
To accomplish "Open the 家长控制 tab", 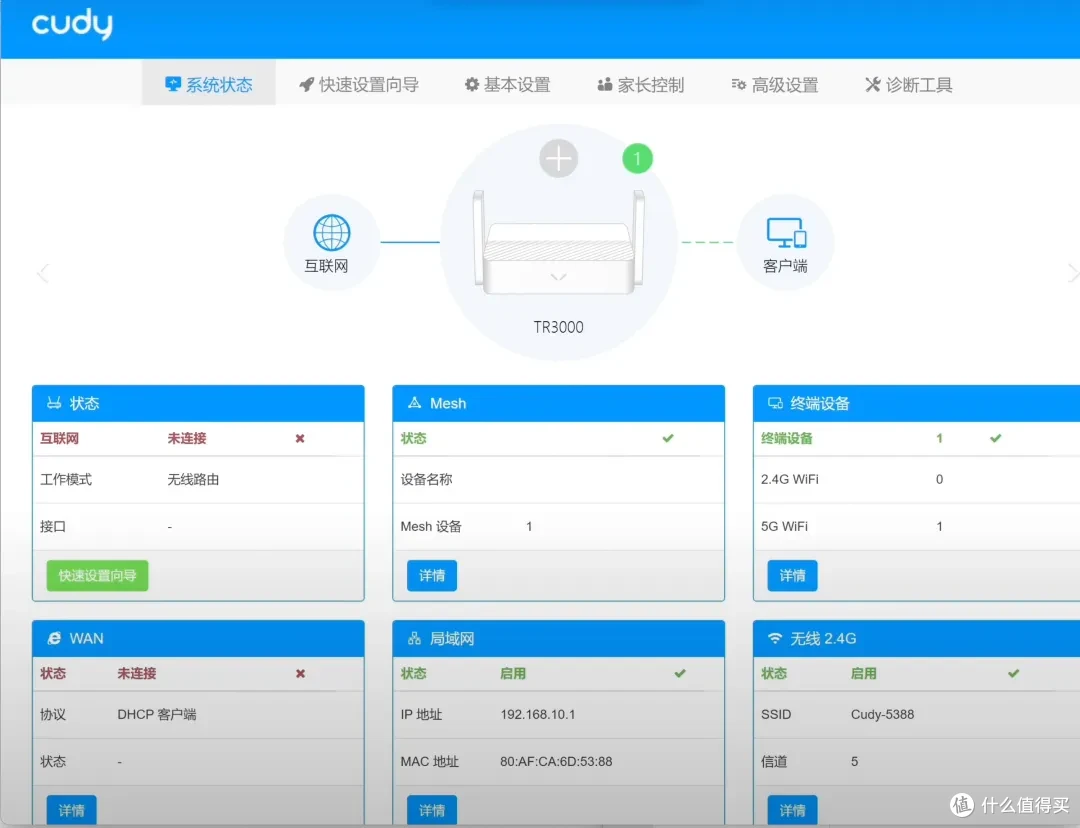I will point(641,84).
